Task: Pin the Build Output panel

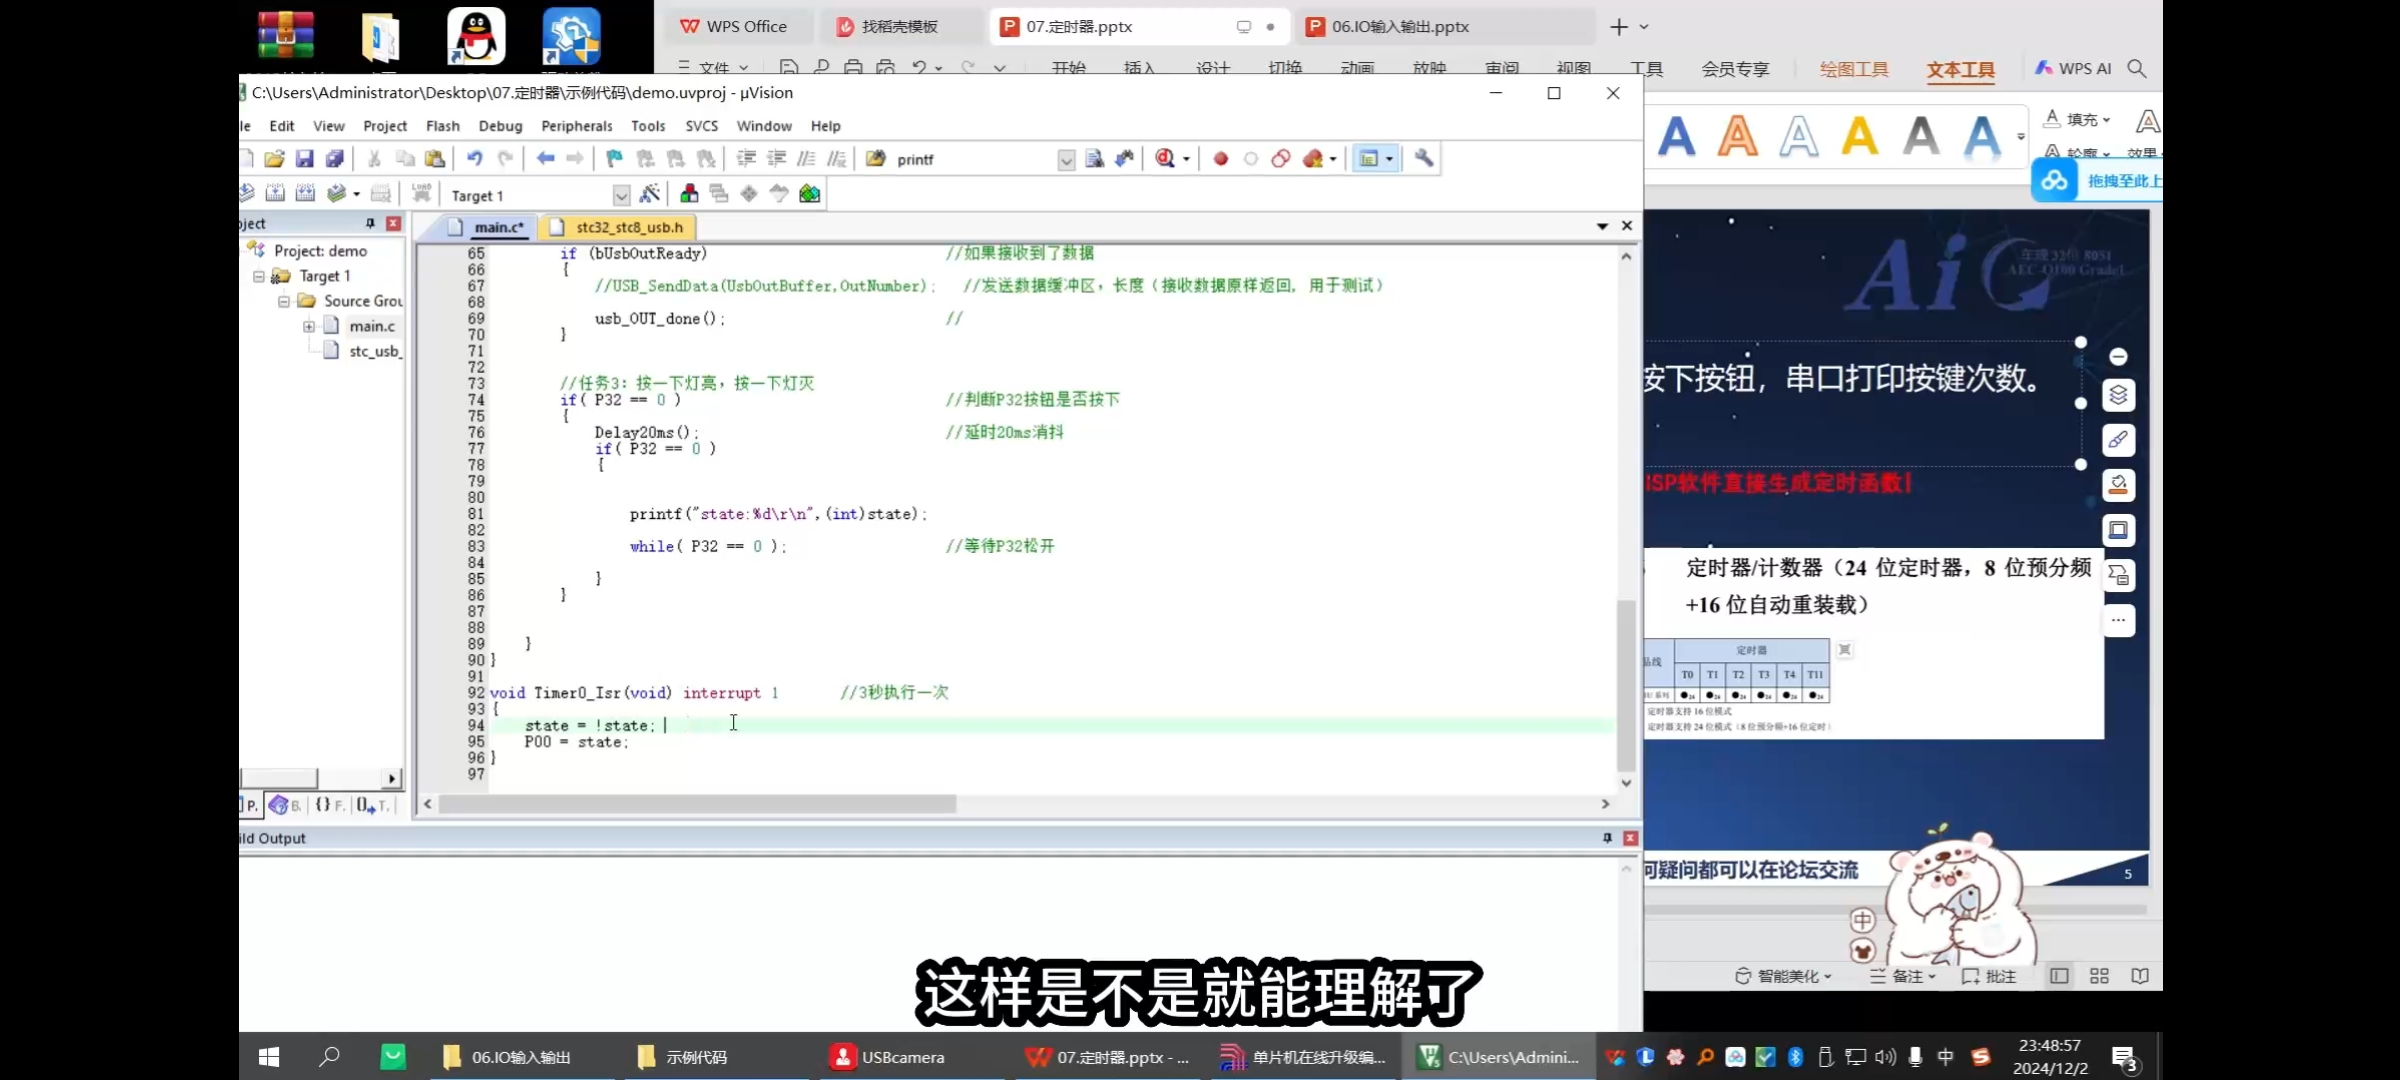Action: tap(1607, 838)
